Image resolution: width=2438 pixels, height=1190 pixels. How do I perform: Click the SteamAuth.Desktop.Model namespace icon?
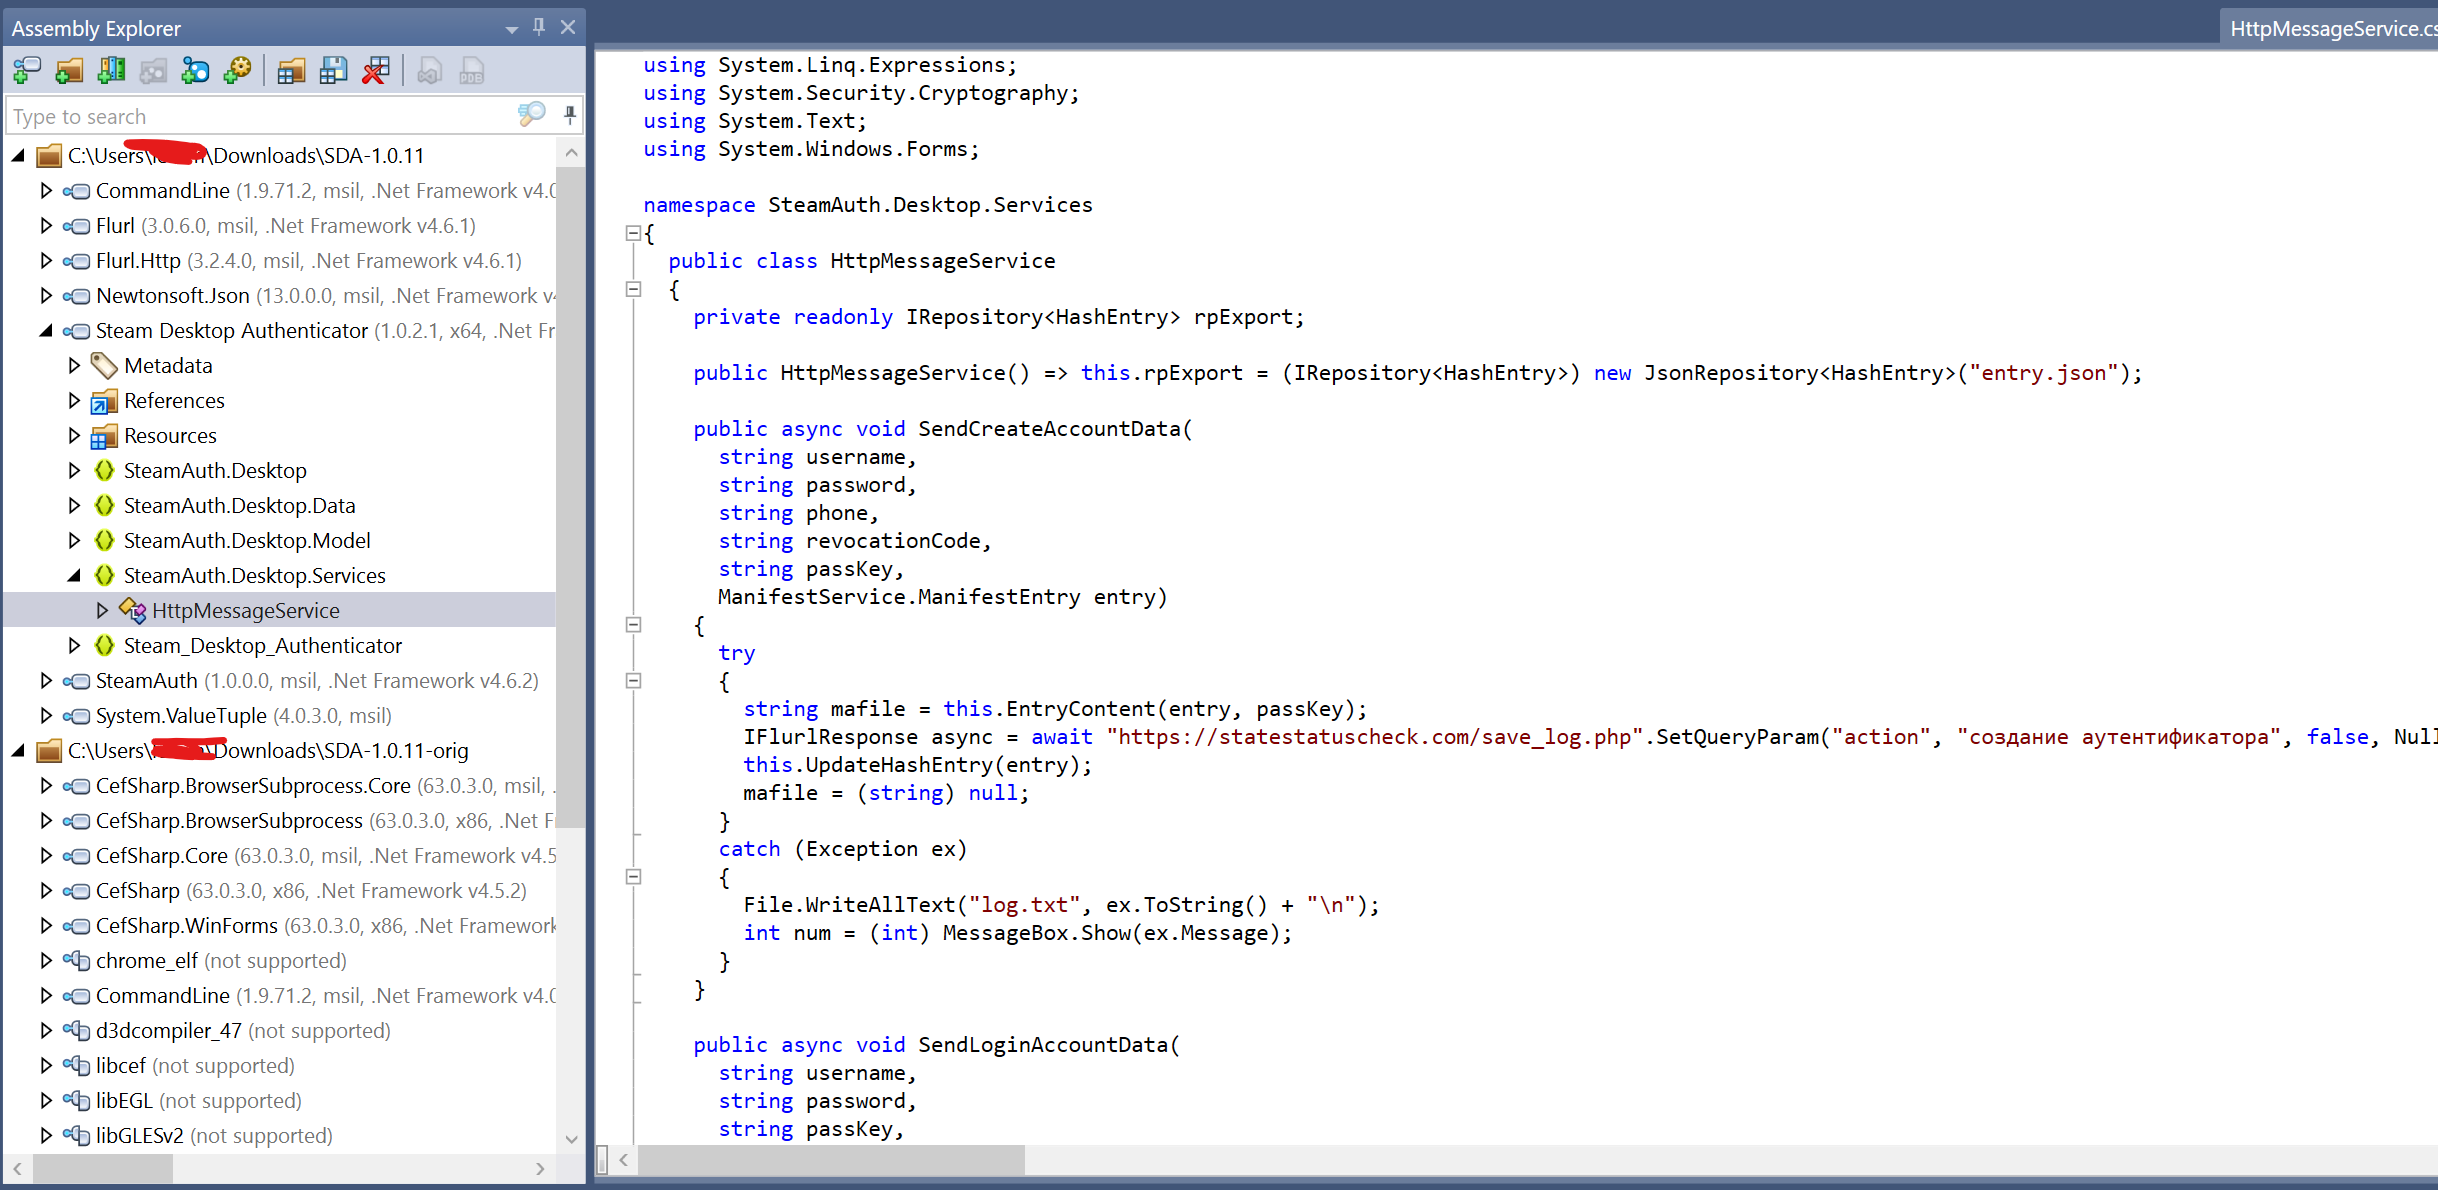pos(104,541)
